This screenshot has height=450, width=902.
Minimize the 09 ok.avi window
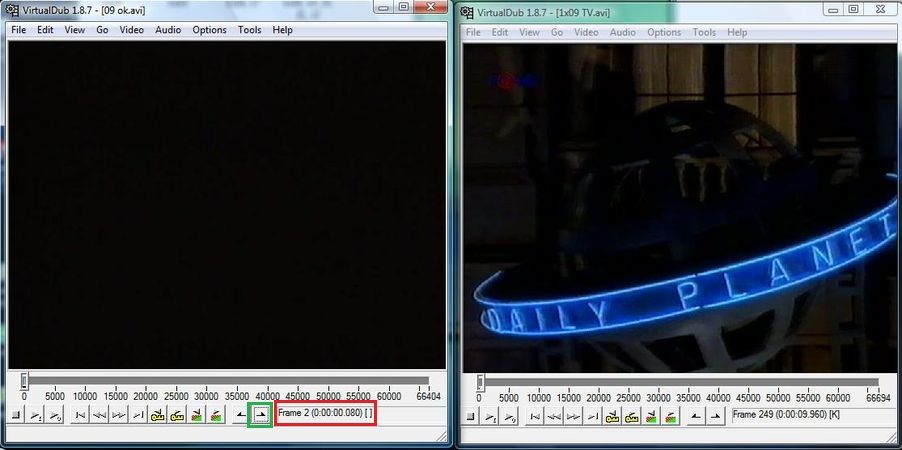[384, 7]
